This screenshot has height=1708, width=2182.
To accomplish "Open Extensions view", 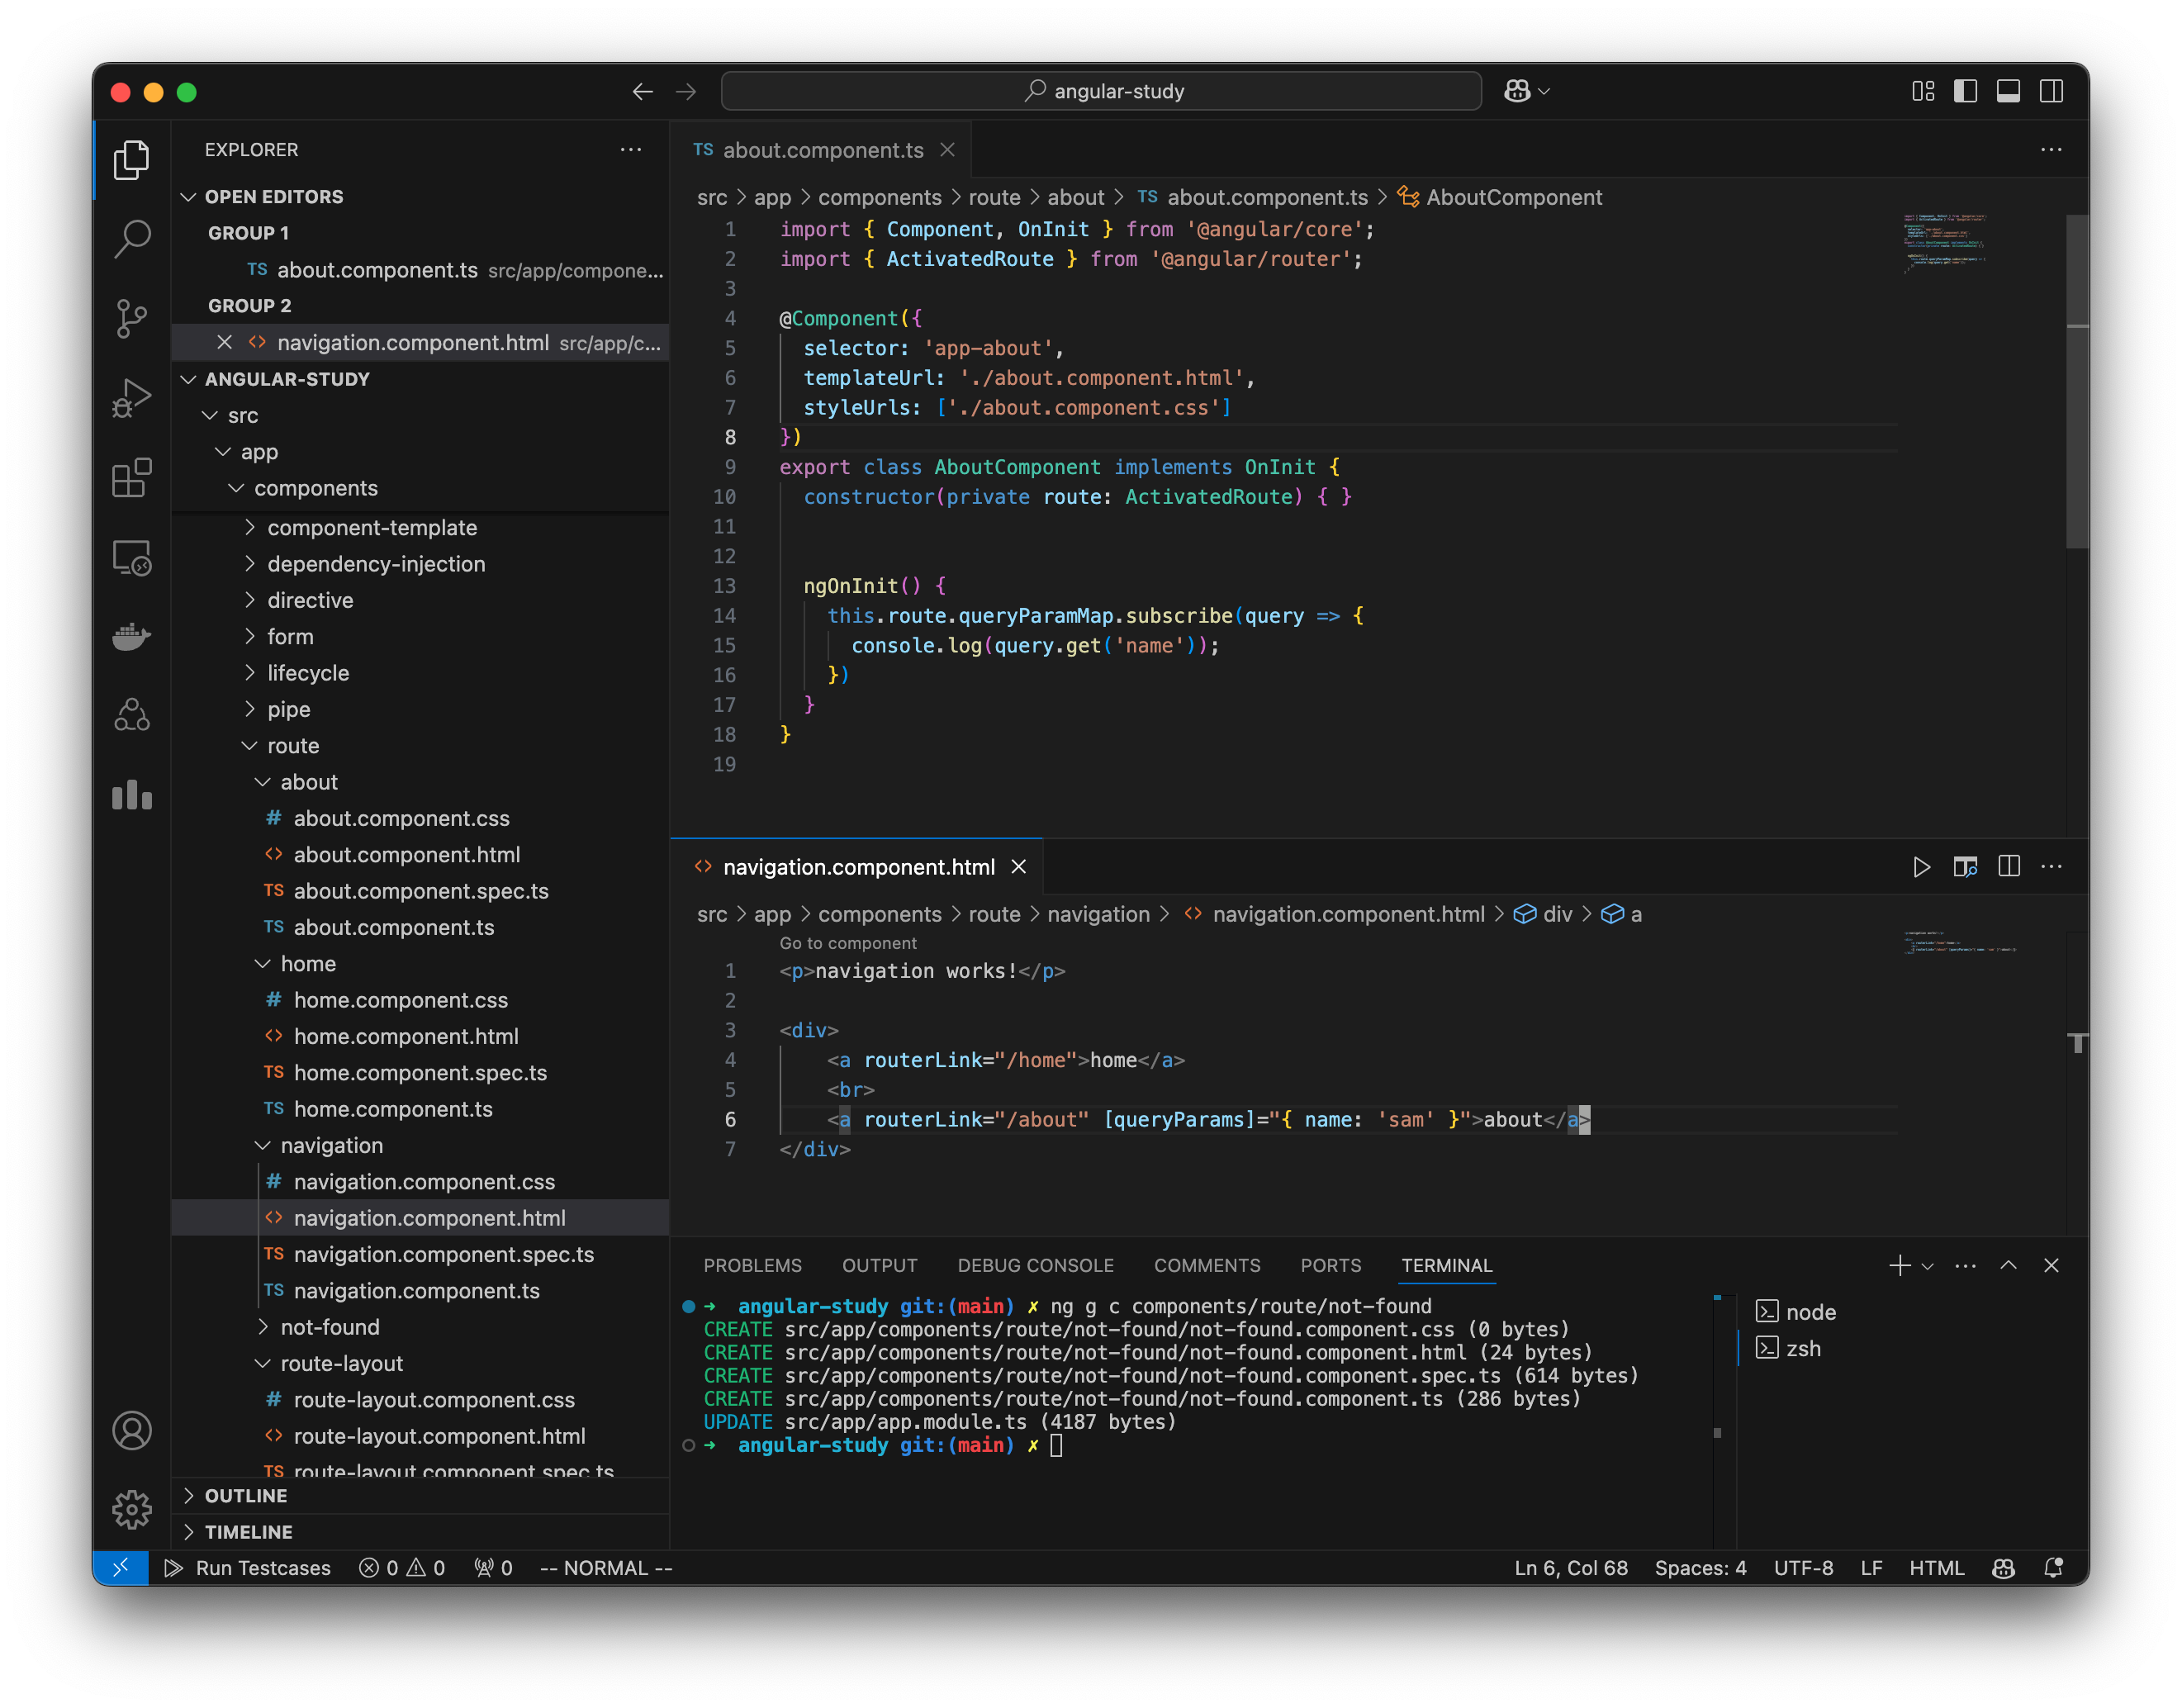I will (132, 478).
